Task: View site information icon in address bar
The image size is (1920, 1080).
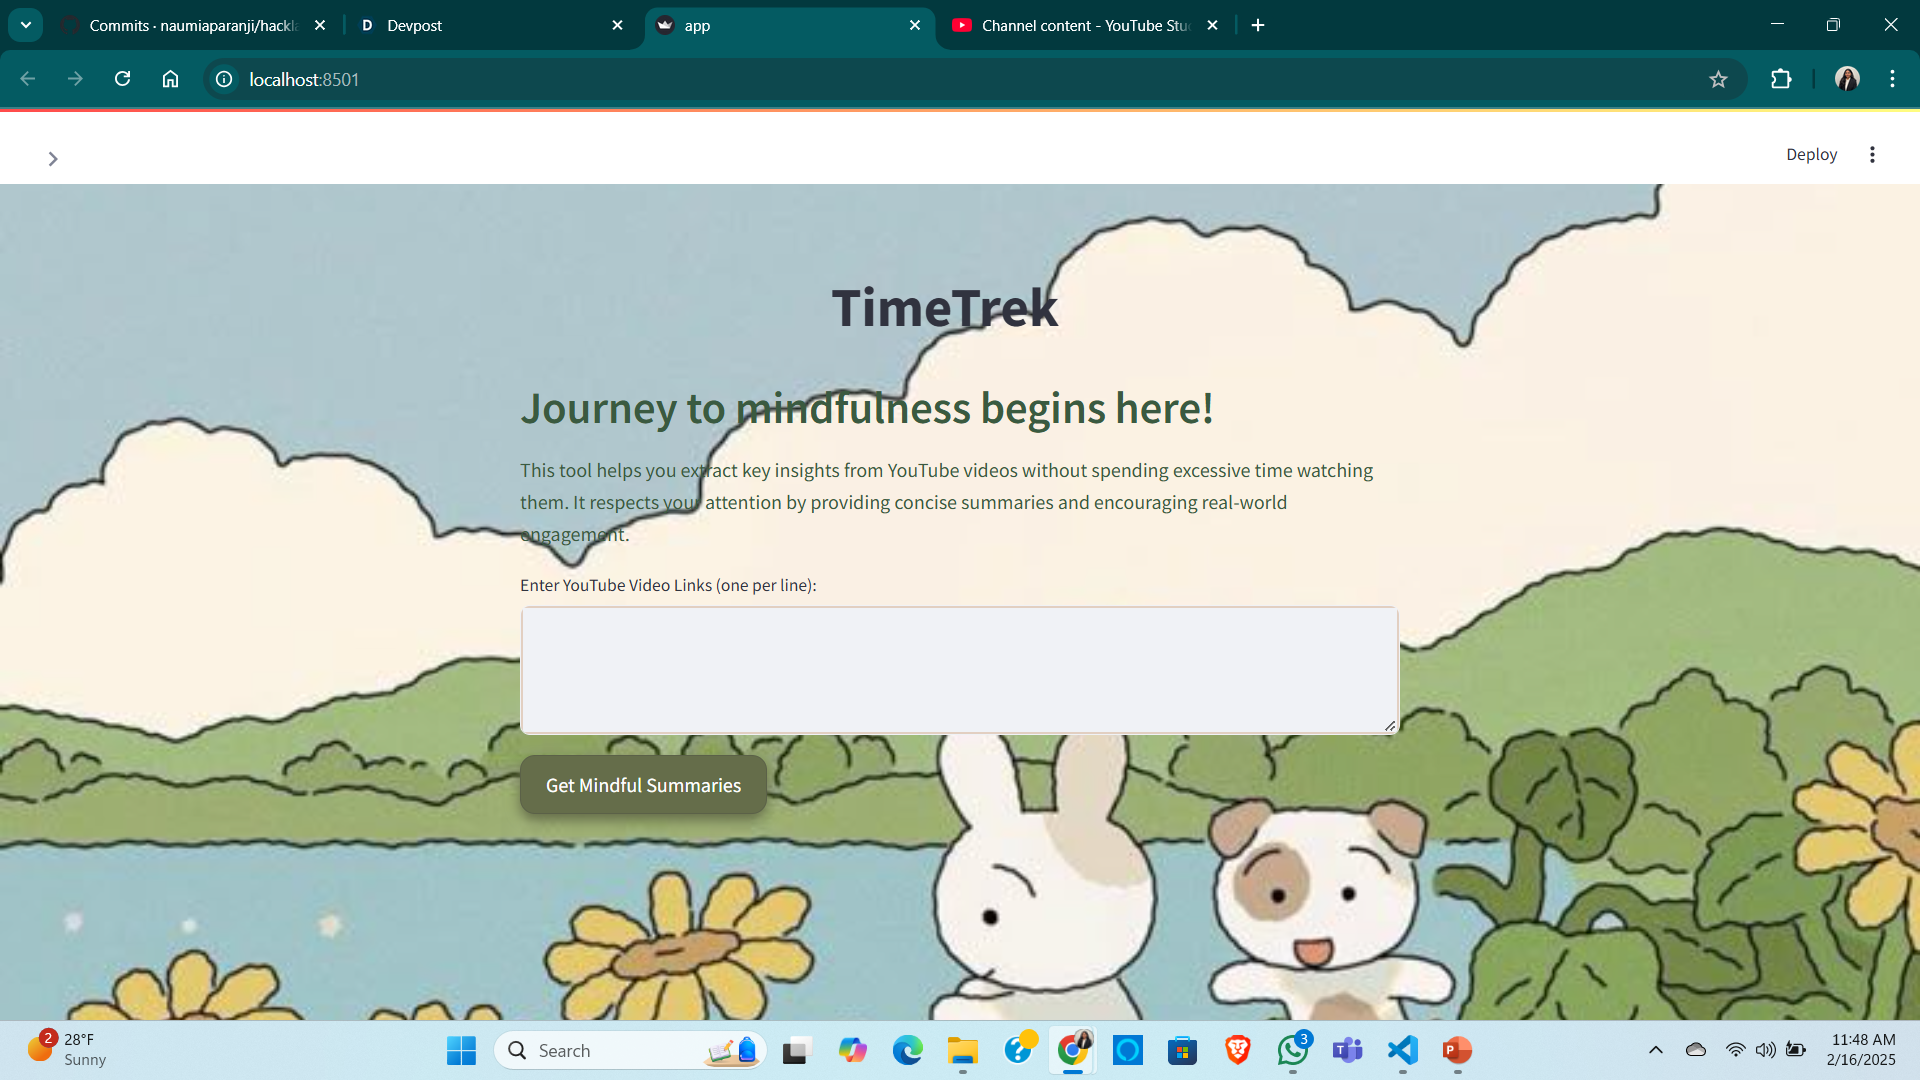Action: (x=224, y=79)
